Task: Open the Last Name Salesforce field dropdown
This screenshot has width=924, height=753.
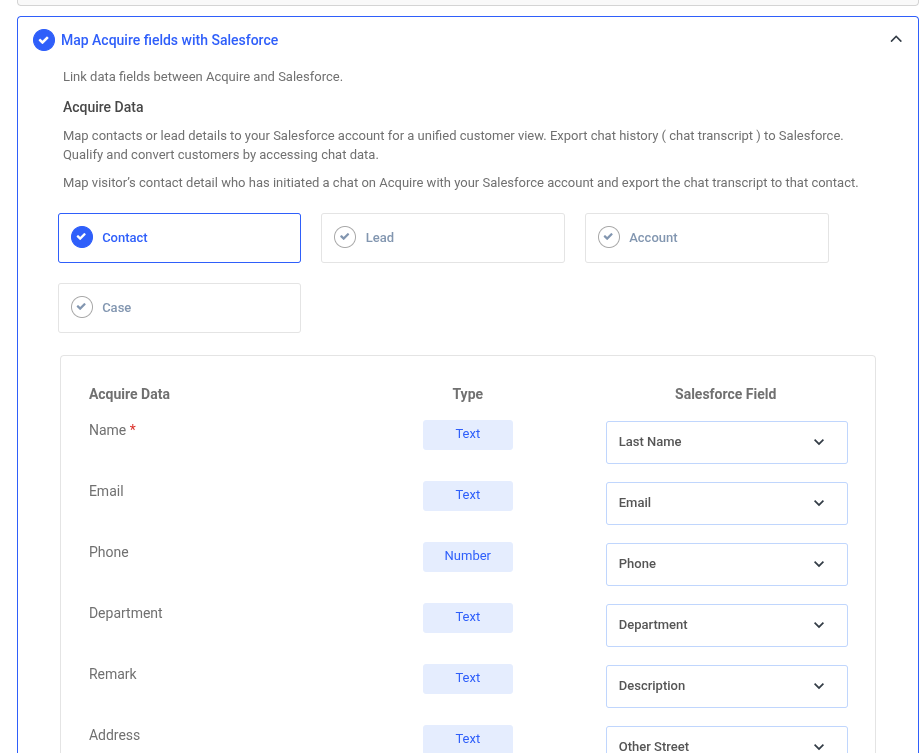Action: coord(726,442)
